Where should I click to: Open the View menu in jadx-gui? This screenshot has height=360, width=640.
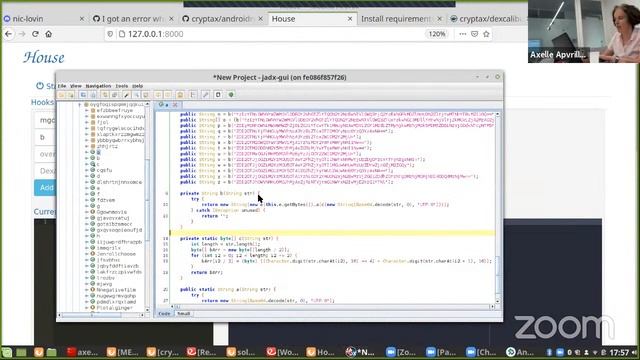click(76, 86)
